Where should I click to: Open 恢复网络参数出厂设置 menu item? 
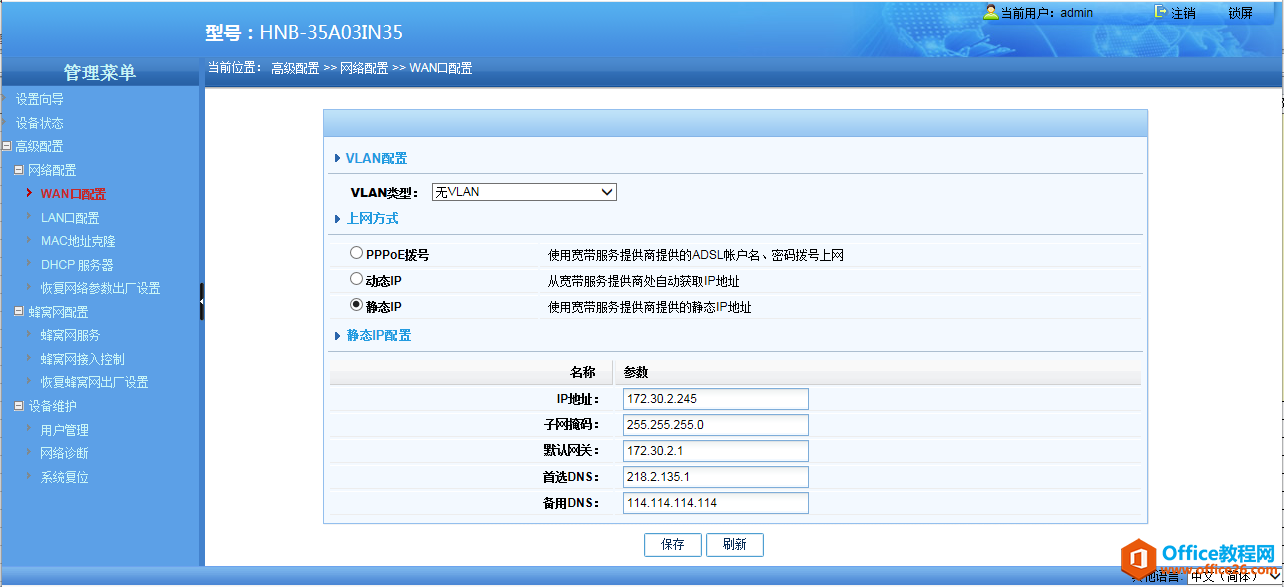coord(100,288)
